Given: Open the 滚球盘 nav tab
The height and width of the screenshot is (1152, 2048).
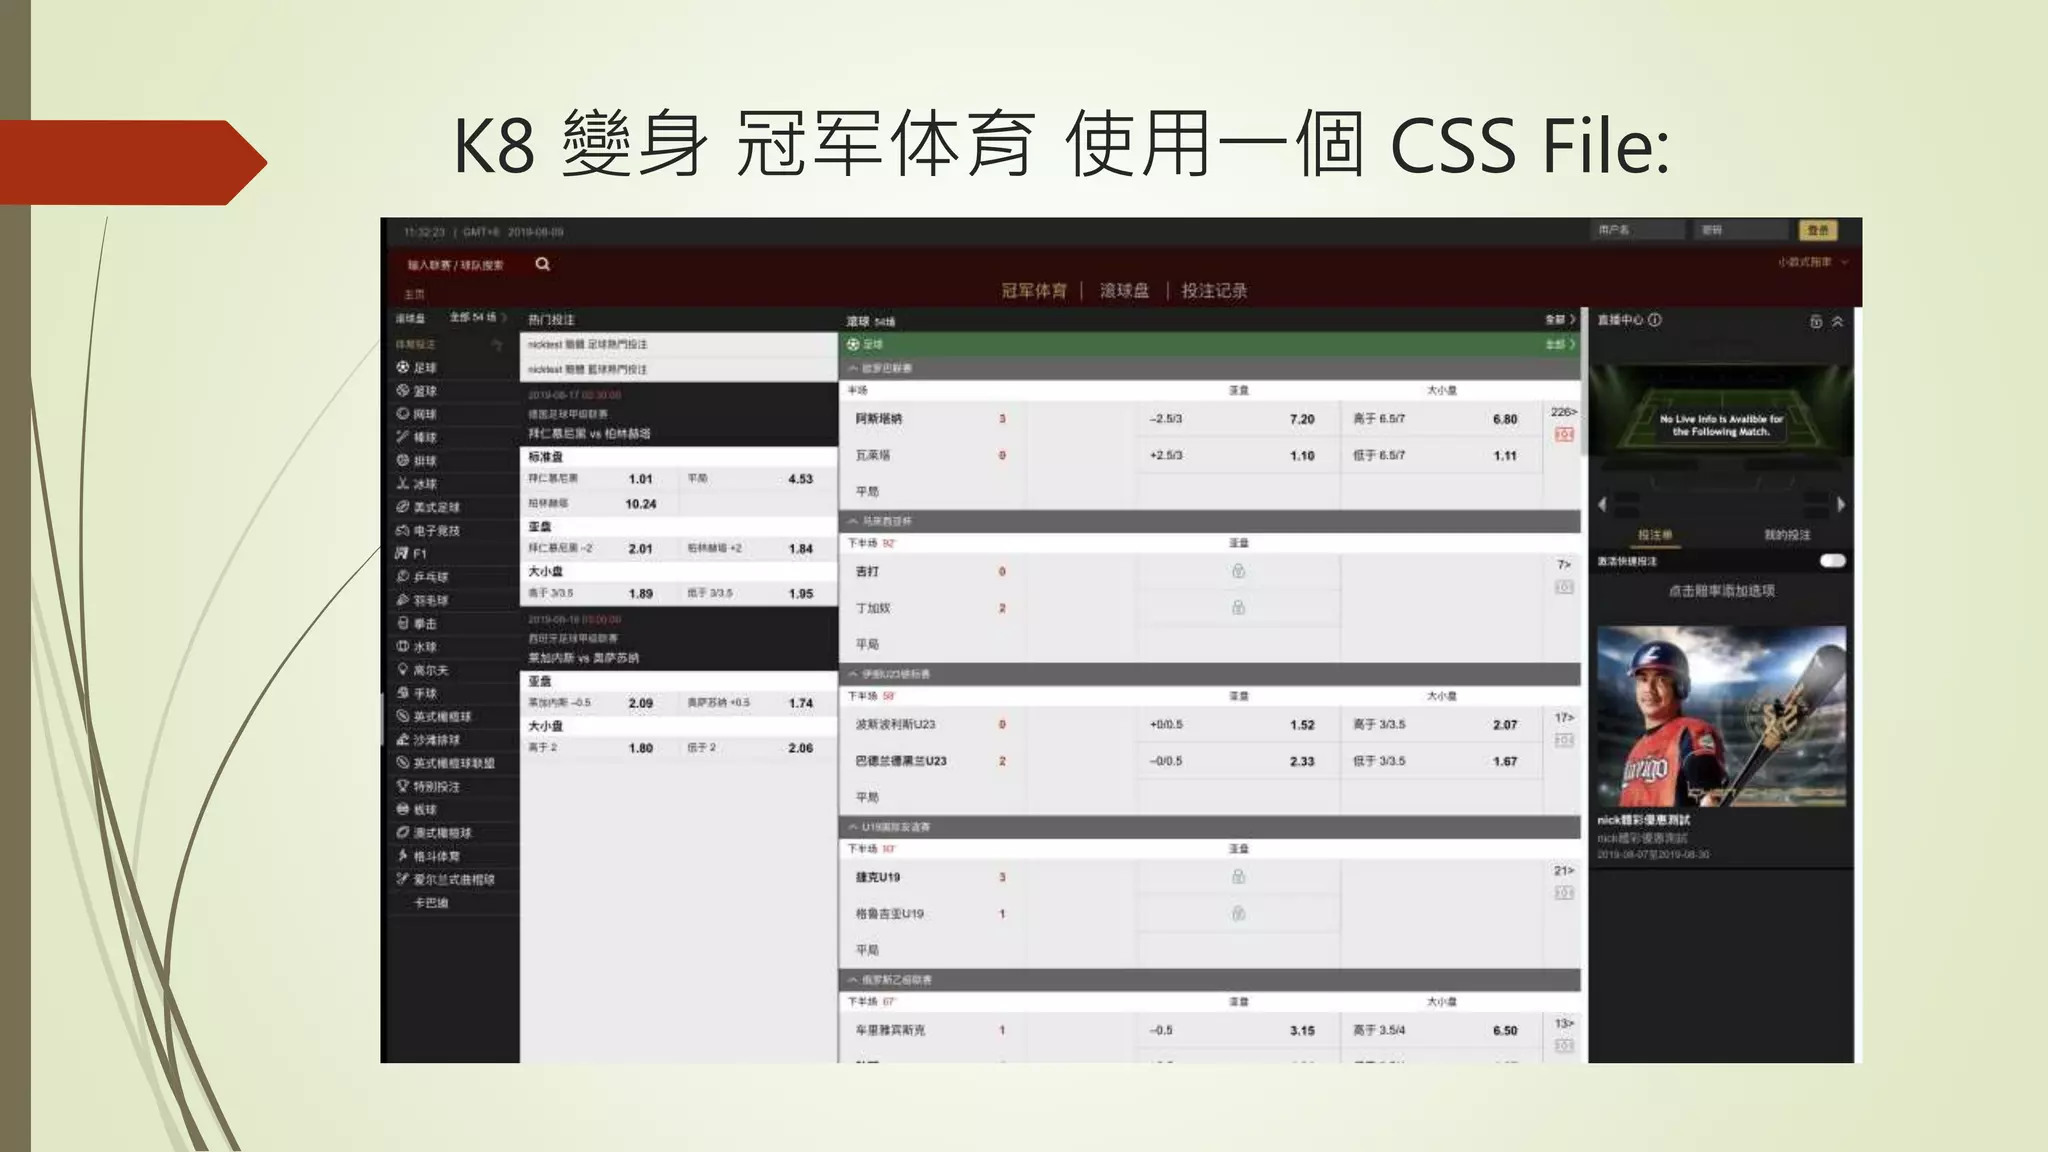Looking at the screenshot, I should tap(1124, 291).
